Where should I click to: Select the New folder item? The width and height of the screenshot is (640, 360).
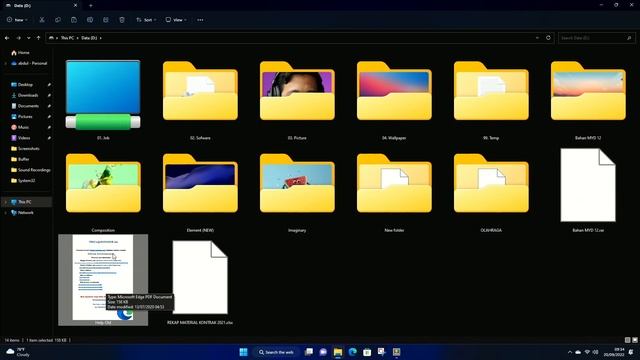(x=394, y=183)
